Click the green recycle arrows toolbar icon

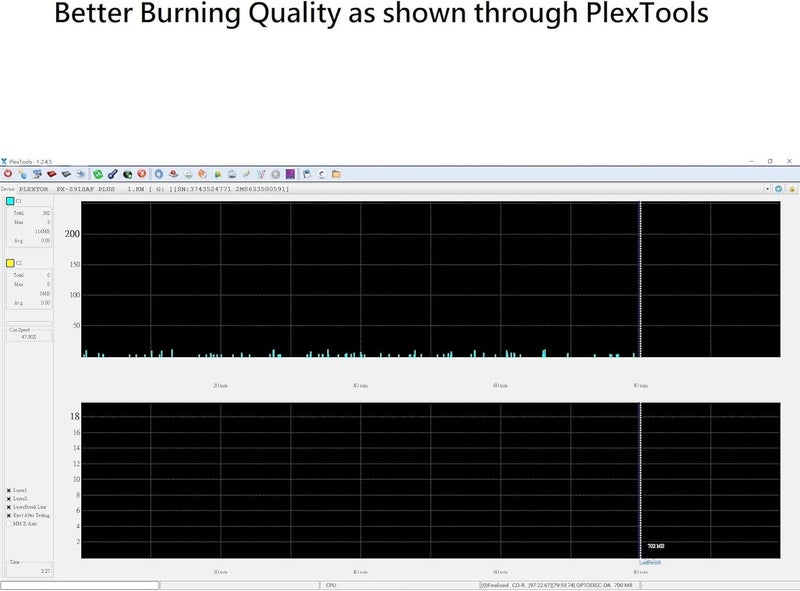click(98, 174)
